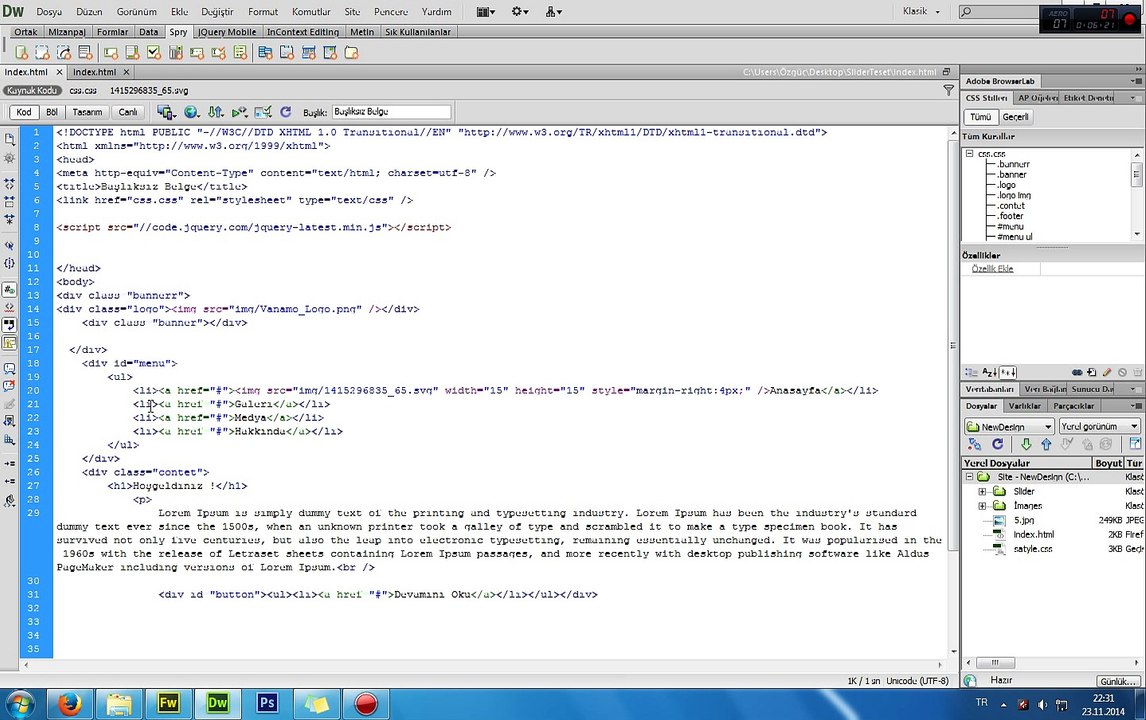Open the Yerel görünüm view dropdown
This screenshot has width=1146, height=720.
[x=1099, y=426]
